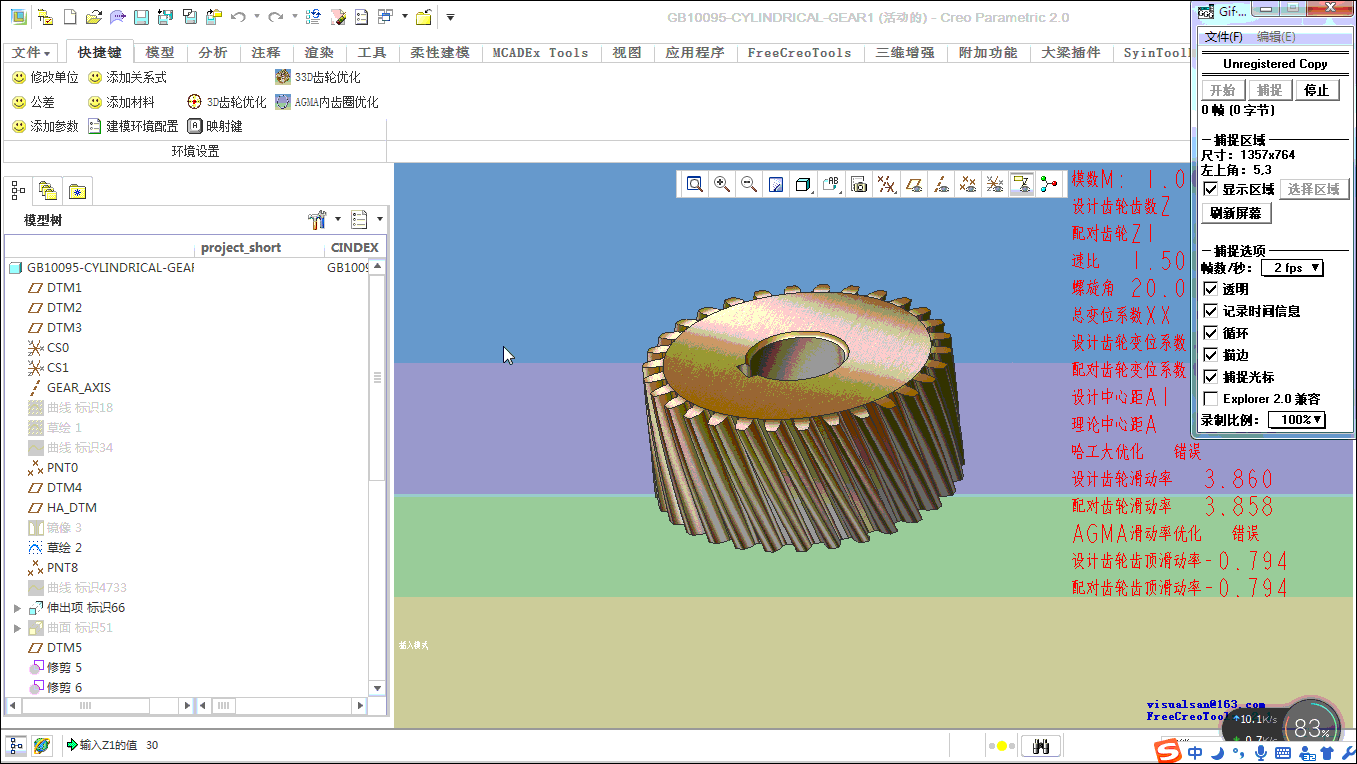Image resolution: width=1357 pixels, height=764 pixels.
Task: Toggle the 记录时间信息 checkbox
Action: pos(1211,311)
